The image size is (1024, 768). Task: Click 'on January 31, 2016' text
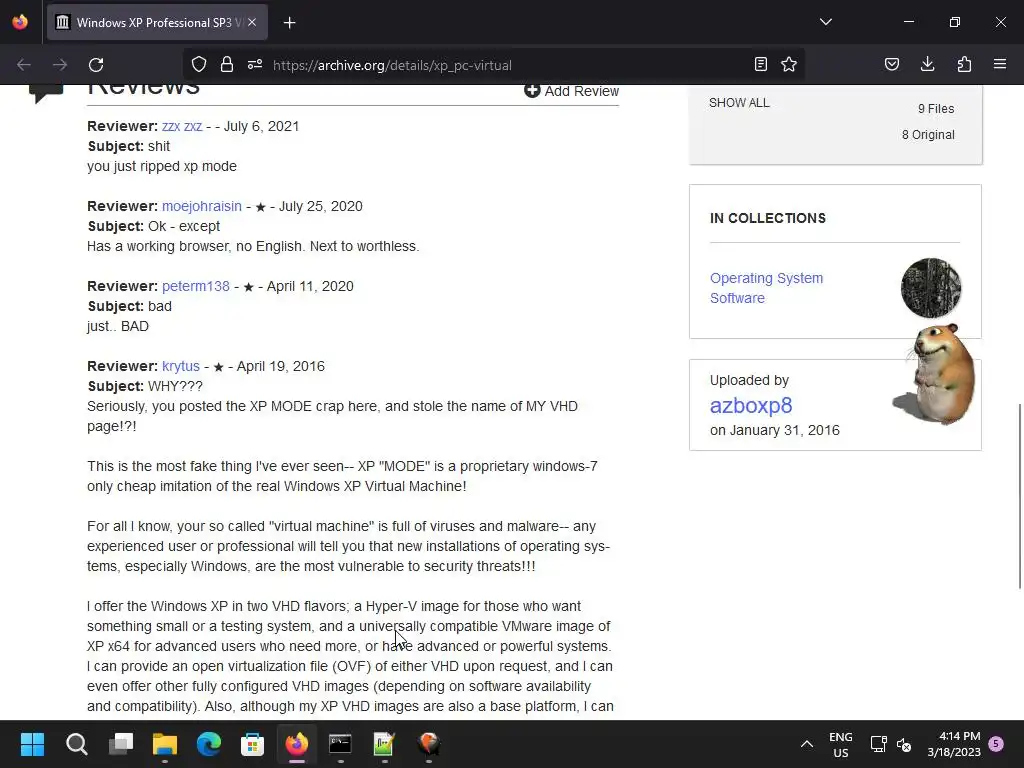point(775,430)
